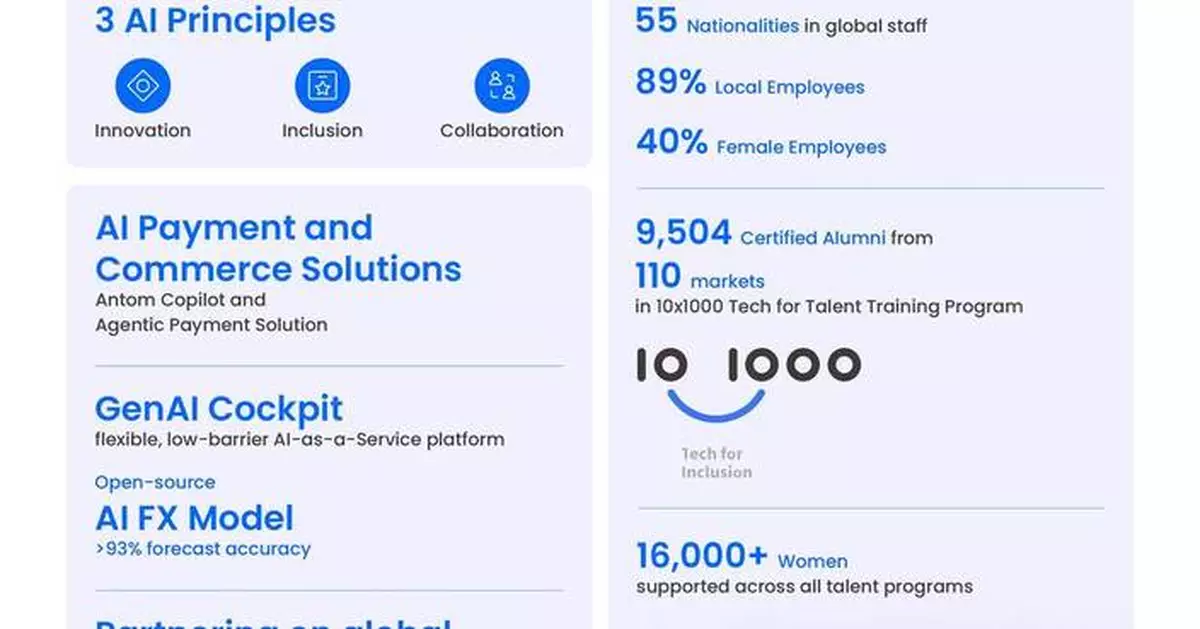Viewport: 1200px width, 629px height.
Task: Click "AI Payment and Commerce Solutions" heading
Action: pos(278,248)
